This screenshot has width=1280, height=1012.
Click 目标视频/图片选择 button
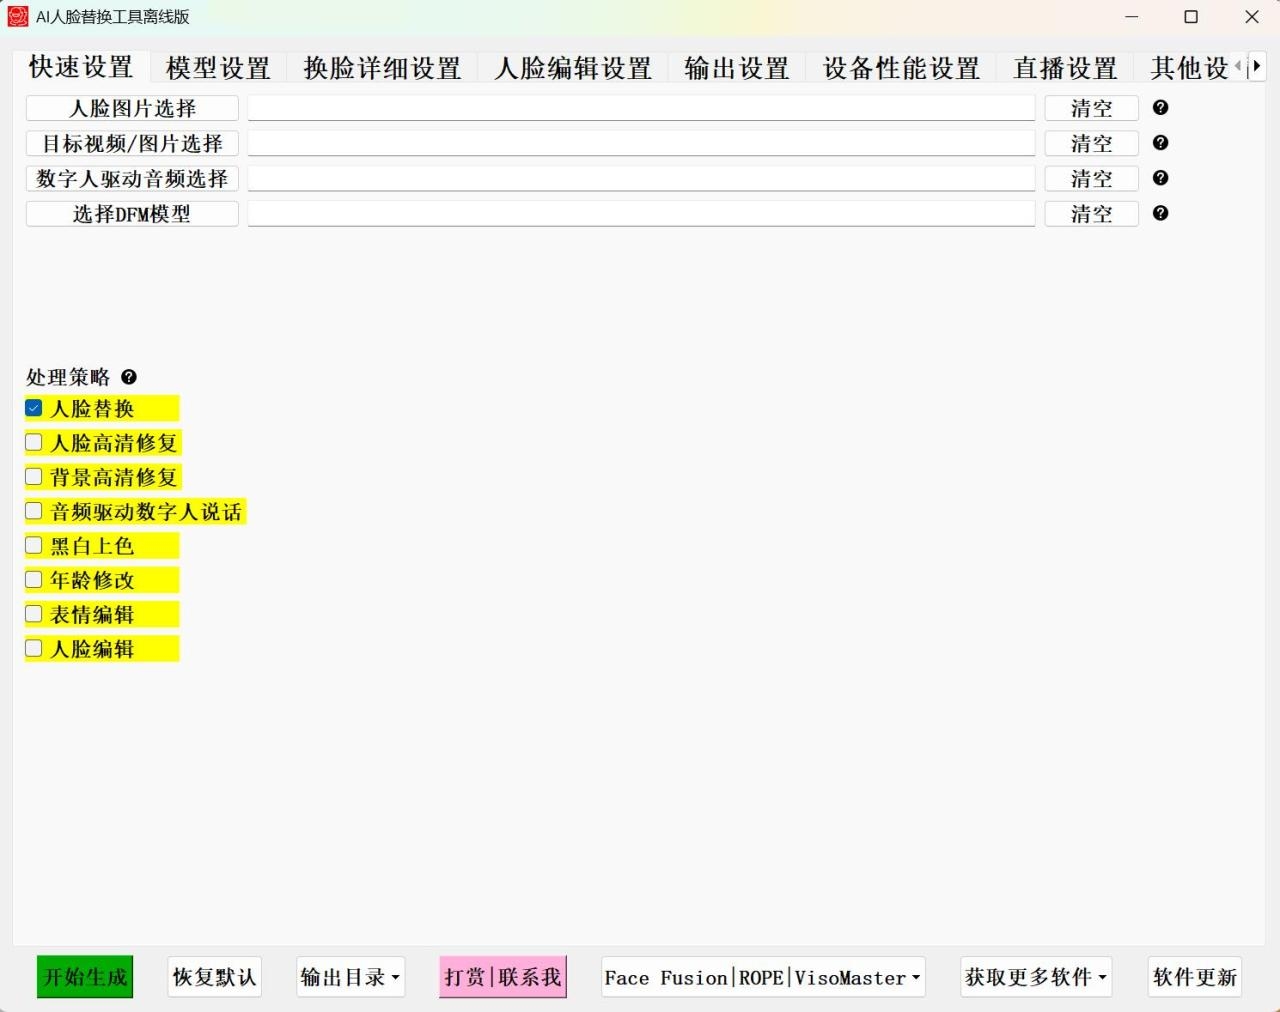pyautogui.click(x=132, y=143)
